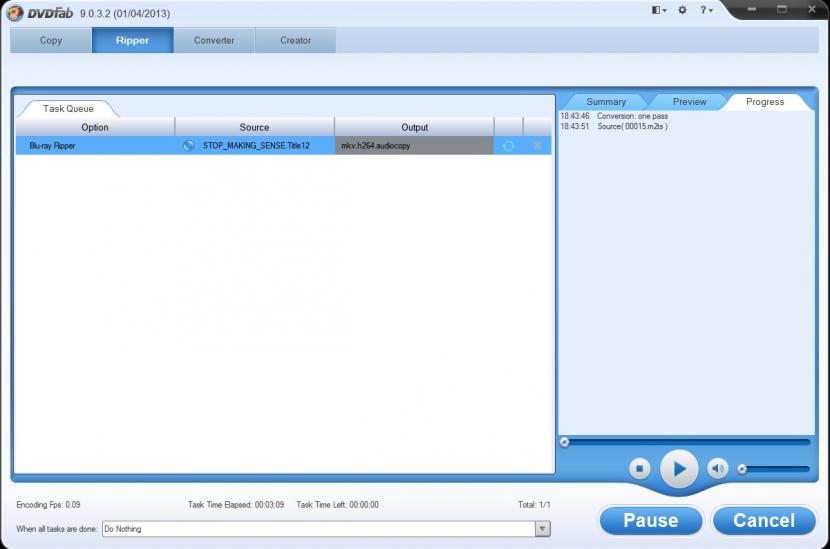Open the help question mark menu
The width and height of the screenshot is (830, 549).
coord(706,10)
